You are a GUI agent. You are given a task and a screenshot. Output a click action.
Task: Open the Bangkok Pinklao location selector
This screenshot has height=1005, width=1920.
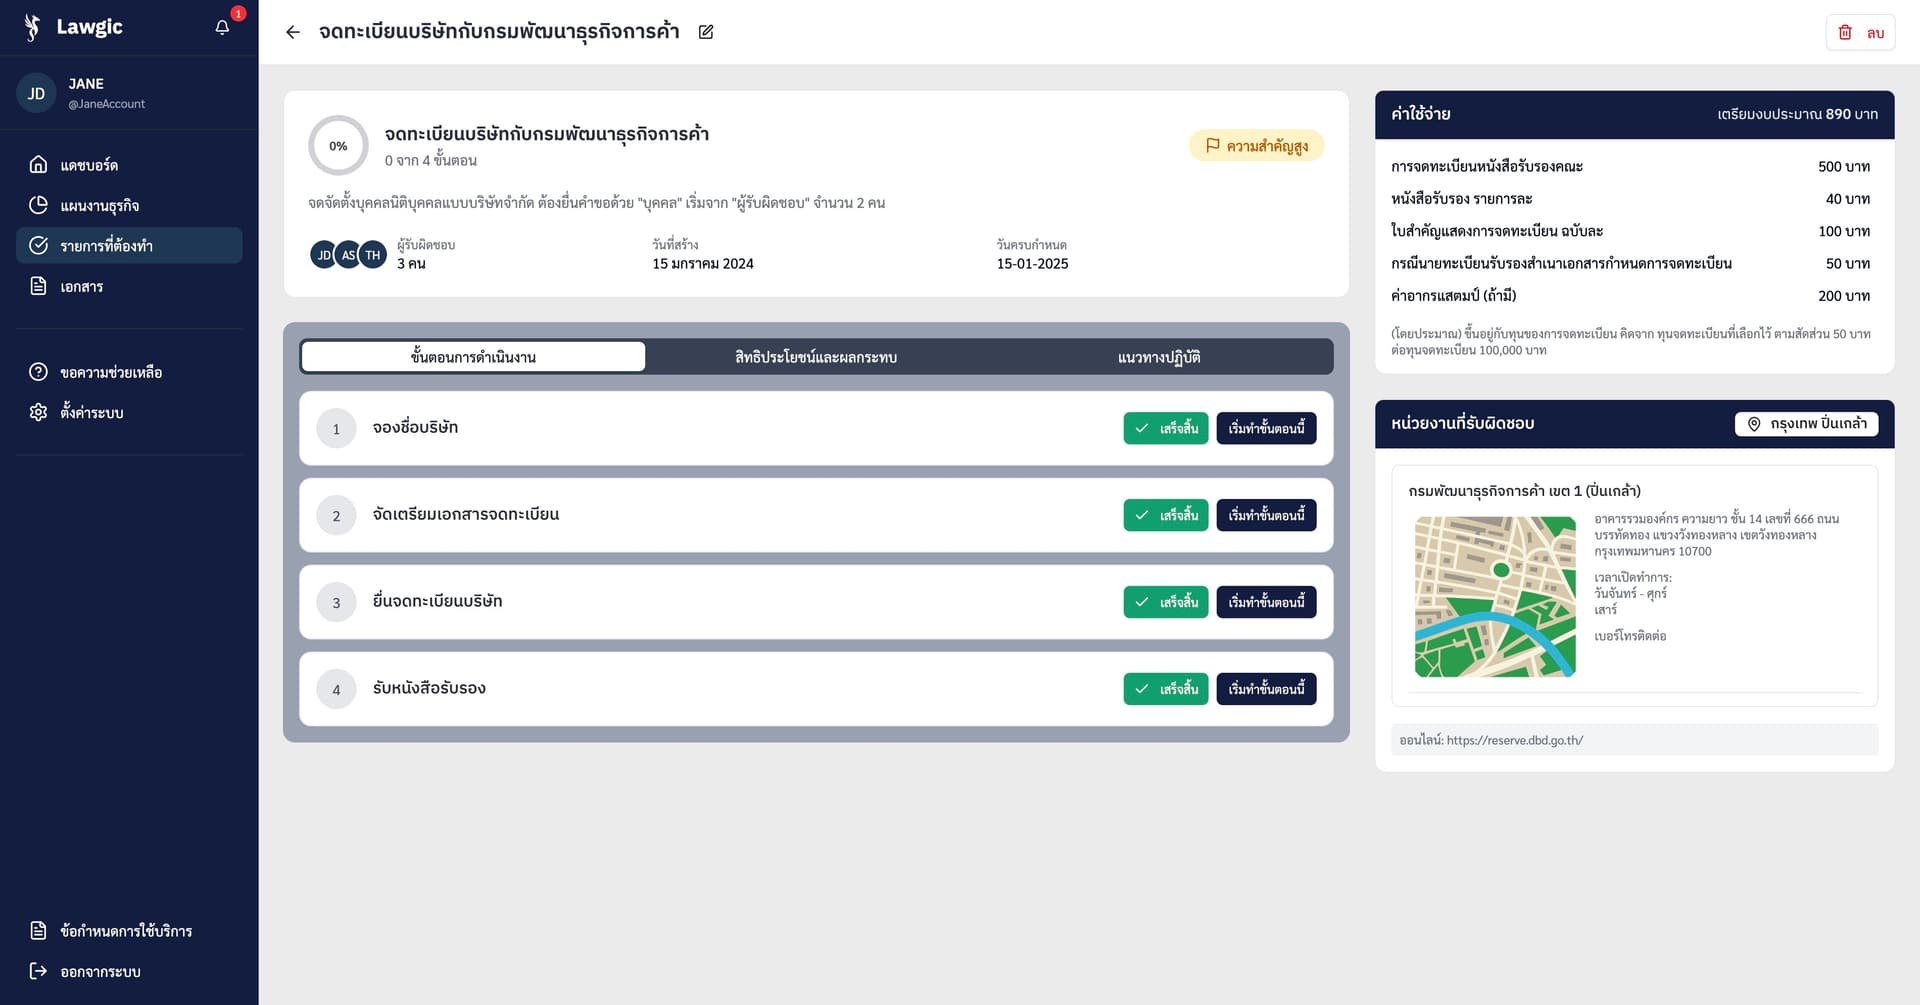(x=1806, y=424)
